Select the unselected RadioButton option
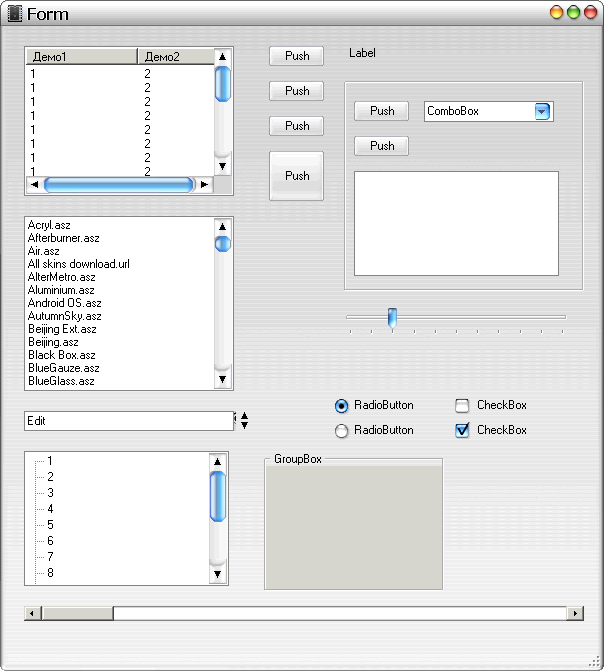 coord(342,431)
